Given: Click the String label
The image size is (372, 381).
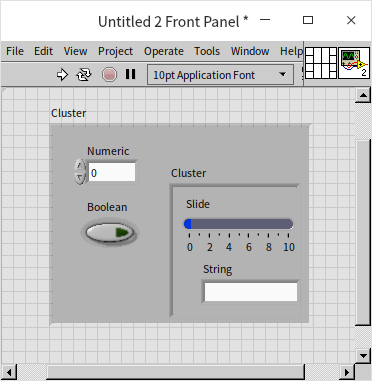Looking at the screenshot, I should click(x=217, y=269).
